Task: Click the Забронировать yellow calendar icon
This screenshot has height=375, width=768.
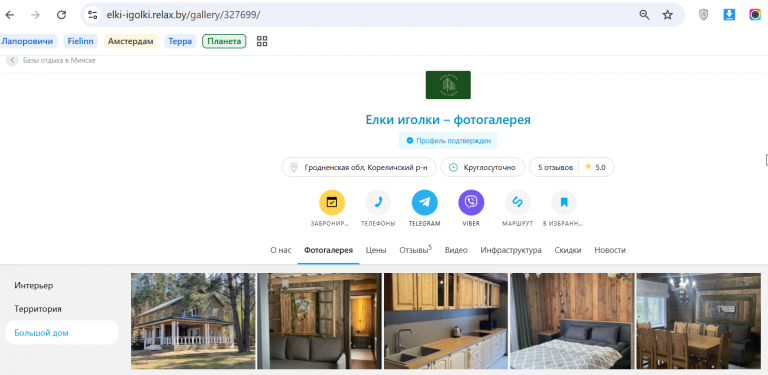Action: [332, 202]
